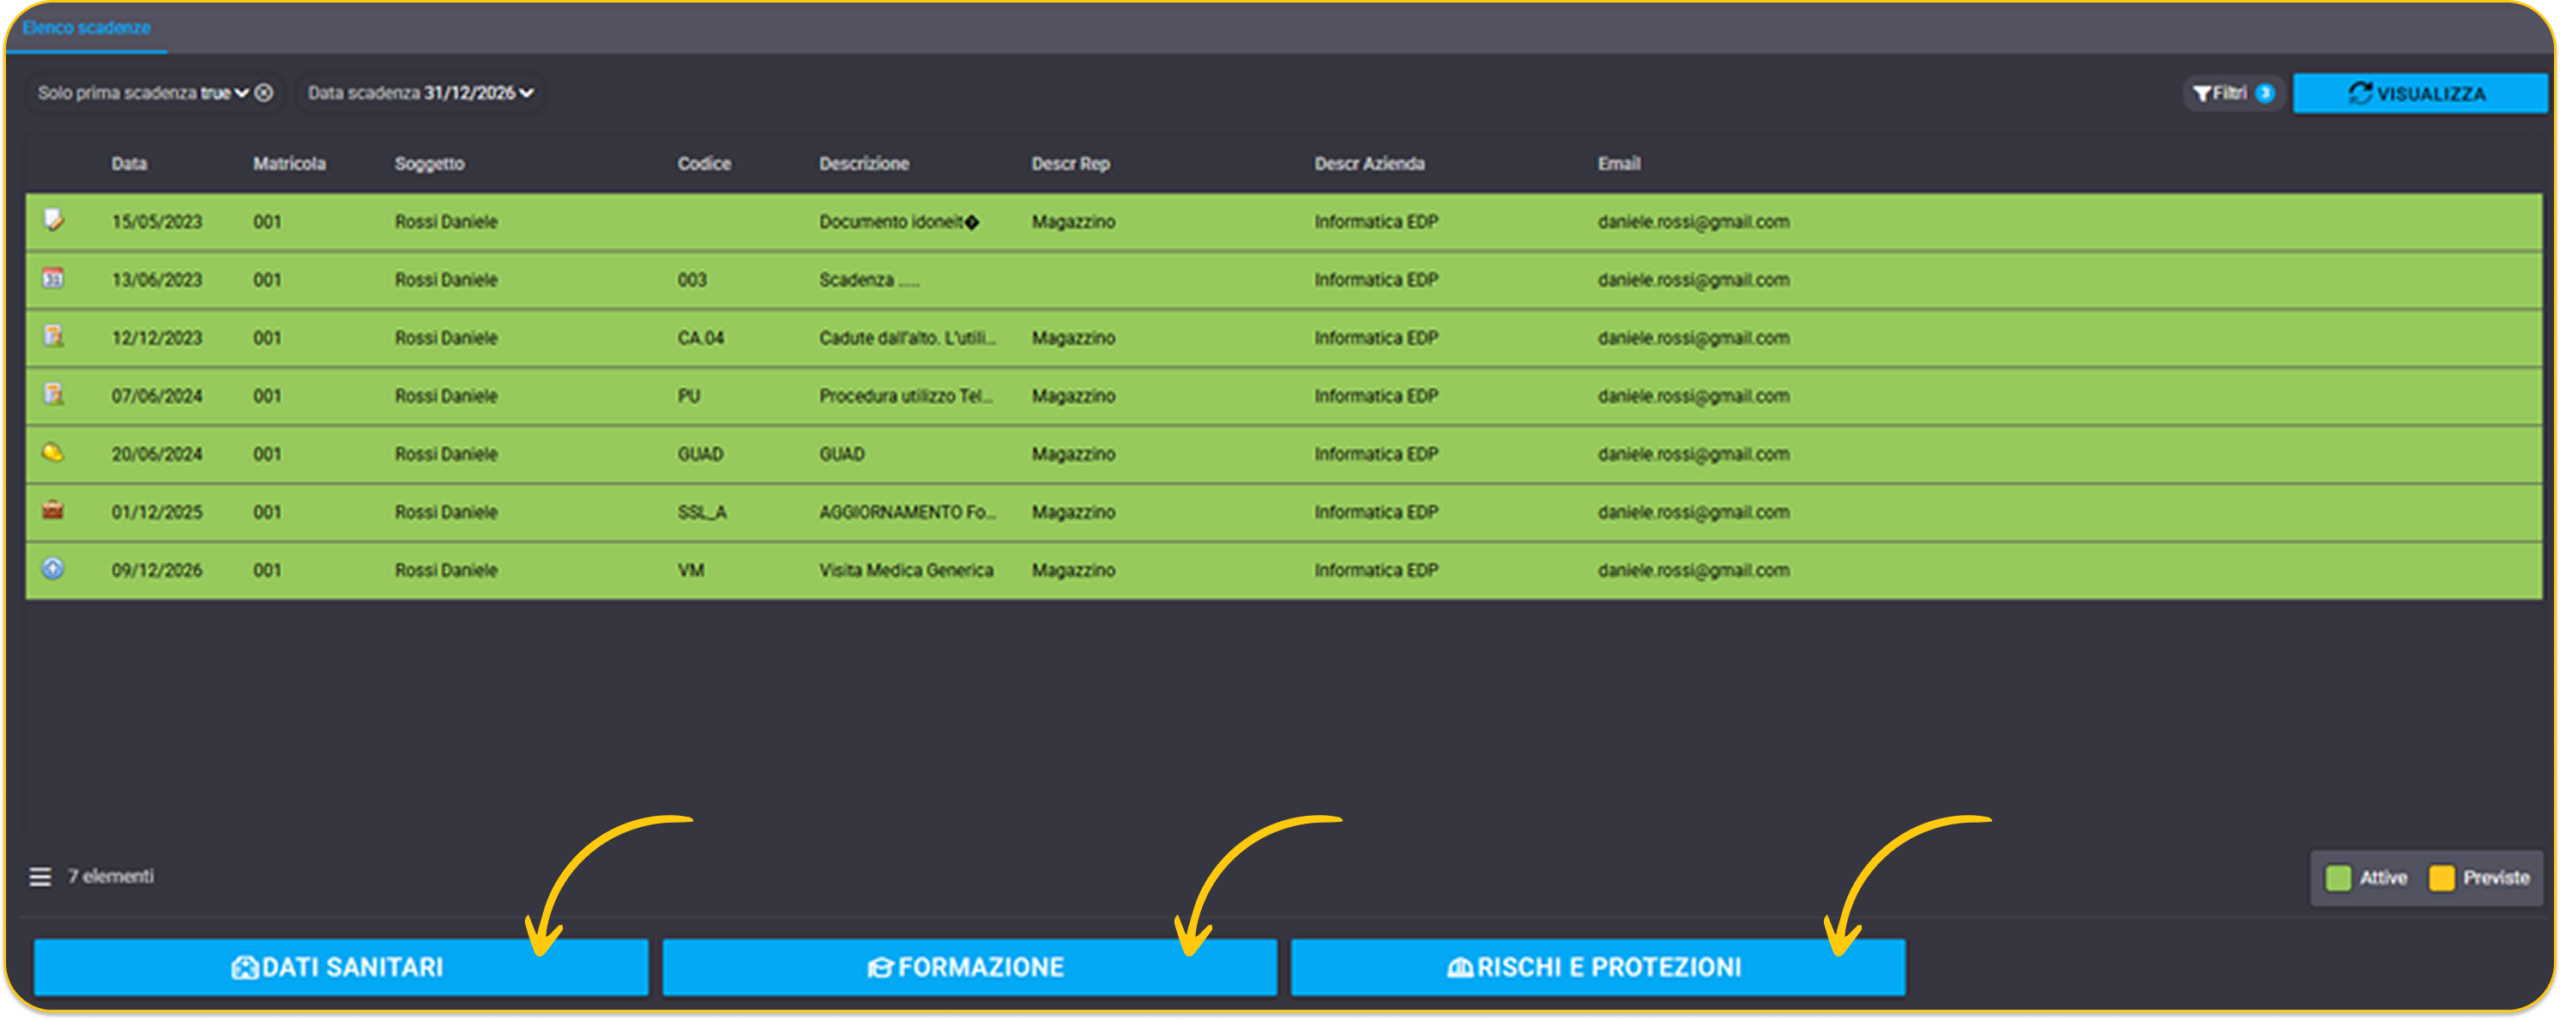Click code CA.04 in the table
This screenshot has width=2560, height=1020.
(x=700, y=338)
